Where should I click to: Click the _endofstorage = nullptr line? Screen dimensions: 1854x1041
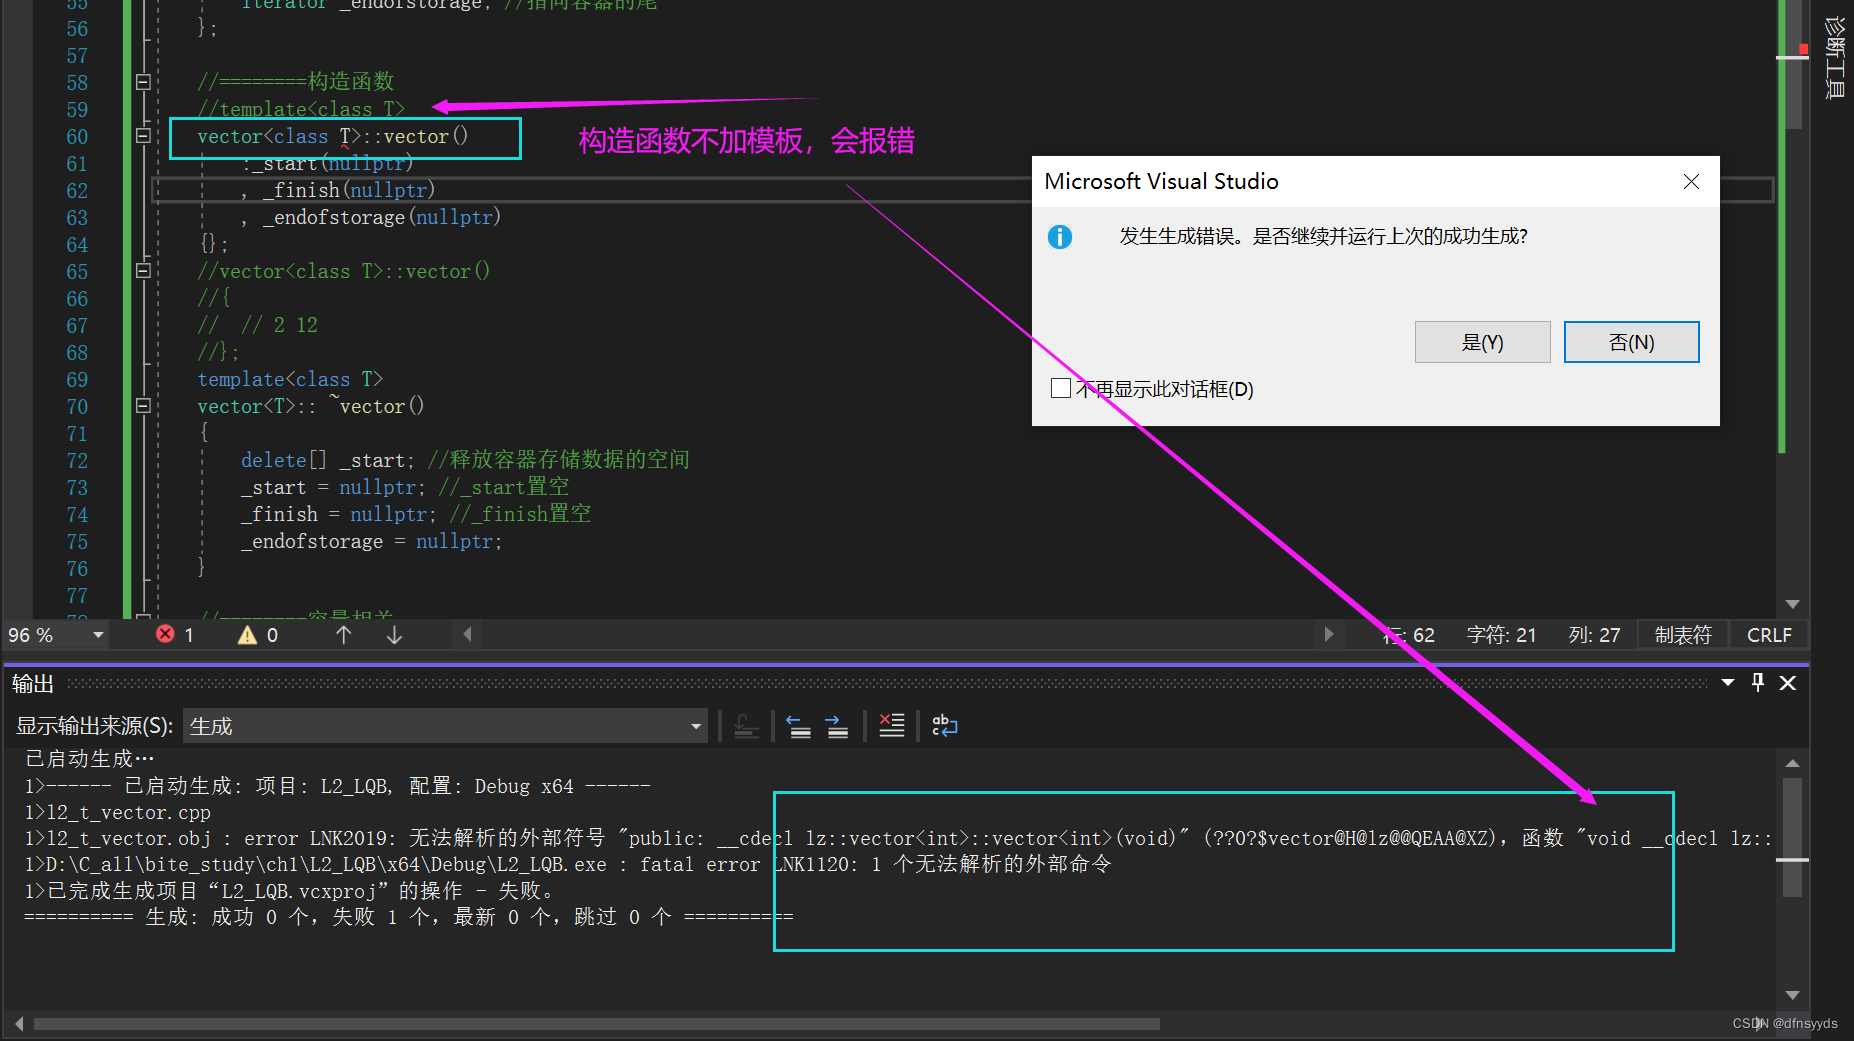click(x=371, y=541)
